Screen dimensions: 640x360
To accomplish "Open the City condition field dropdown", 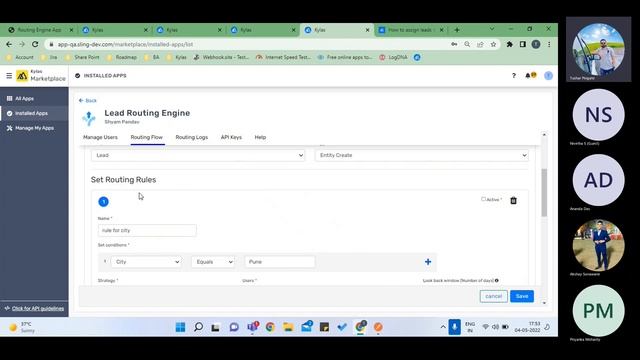I will pyautogui.click(x=147, y=262).
